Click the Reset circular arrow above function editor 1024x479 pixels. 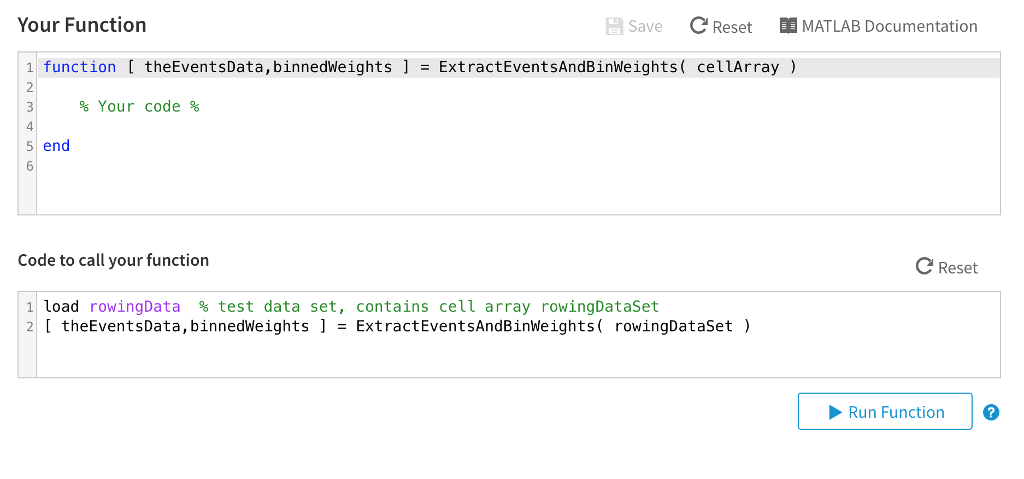point(699,26)
